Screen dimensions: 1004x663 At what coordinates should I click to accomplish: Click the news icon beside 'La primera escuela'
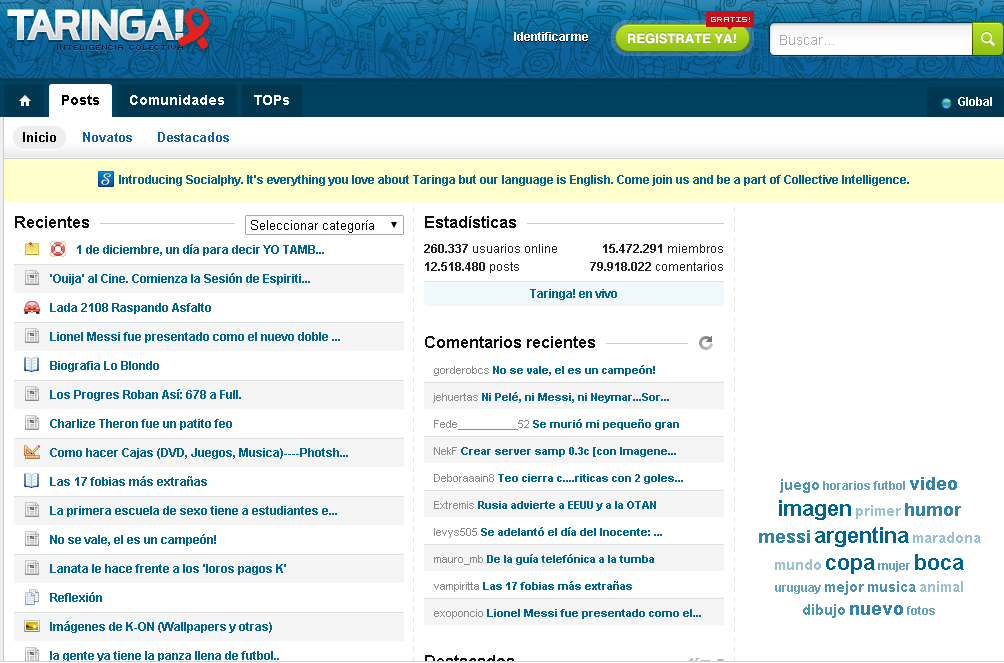click(x=32, y=511)
